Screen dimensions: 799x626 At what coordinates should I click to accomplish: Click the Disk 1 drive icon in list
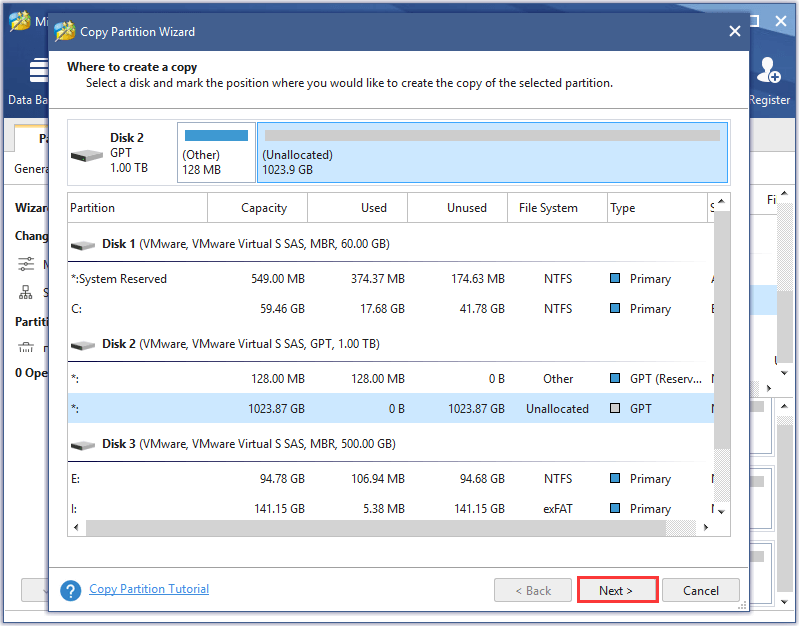click(83, 246)
